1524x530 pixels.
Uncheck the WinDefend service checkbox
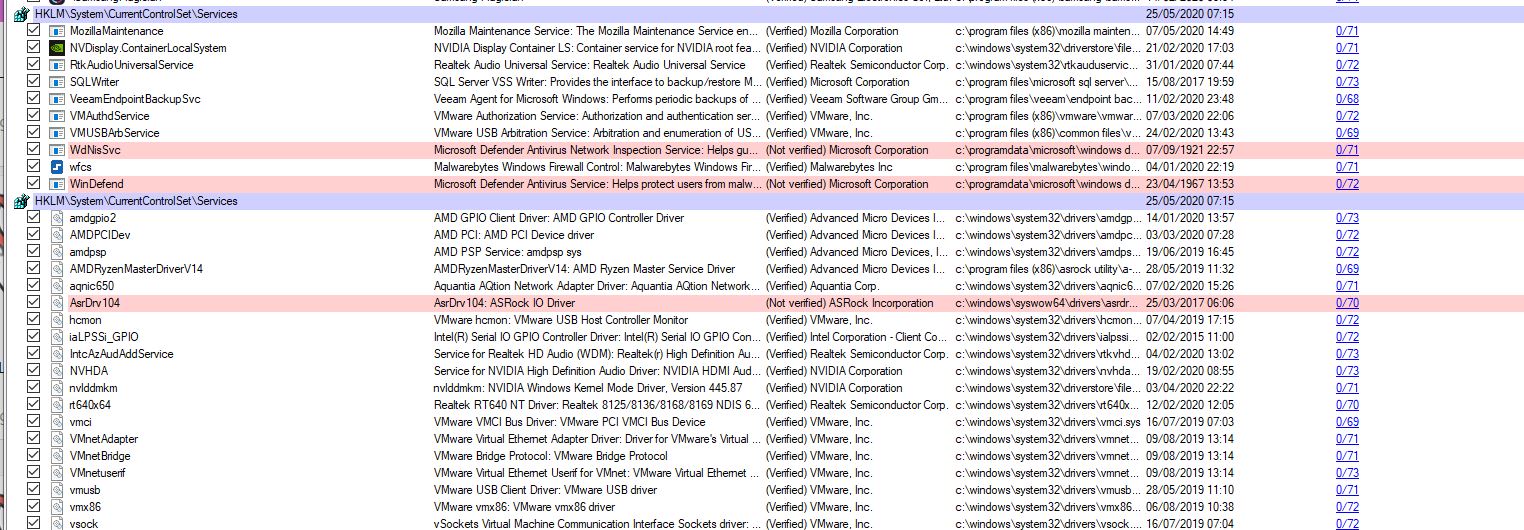[33, 184]
